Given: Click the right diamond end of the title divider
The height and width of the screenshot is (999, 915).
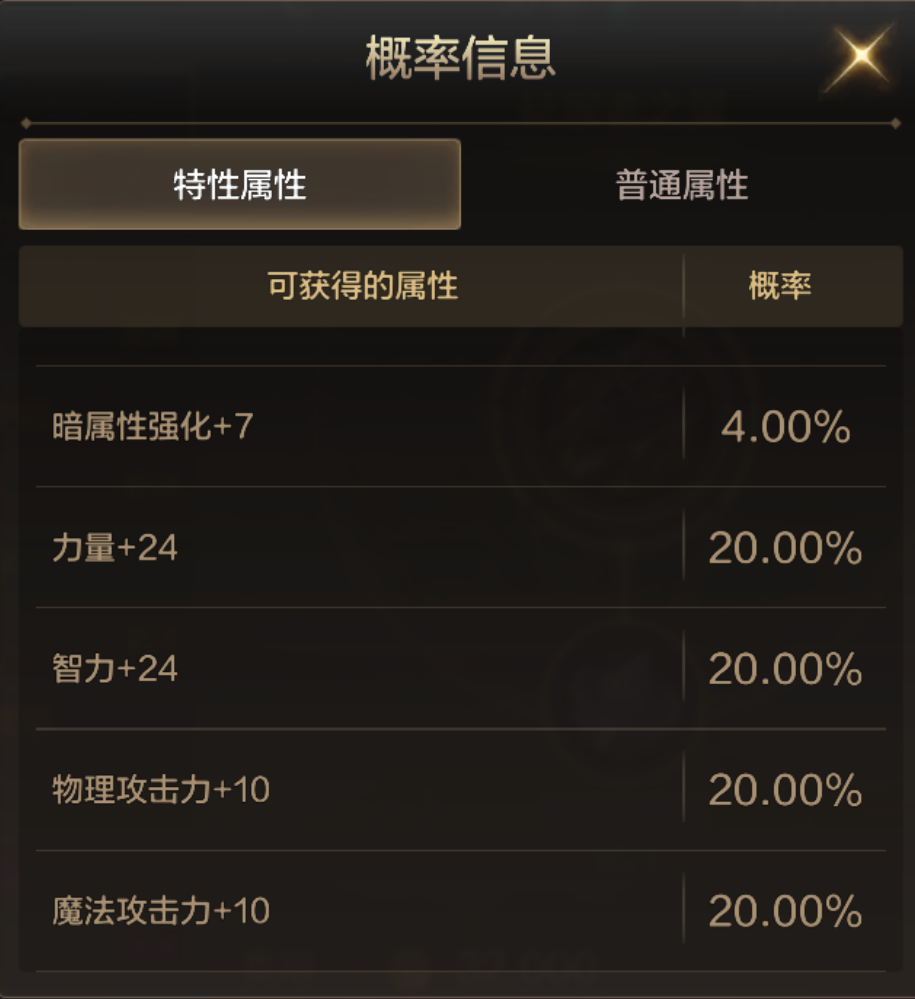Looking at the screenshot, I should pos(896,124).
